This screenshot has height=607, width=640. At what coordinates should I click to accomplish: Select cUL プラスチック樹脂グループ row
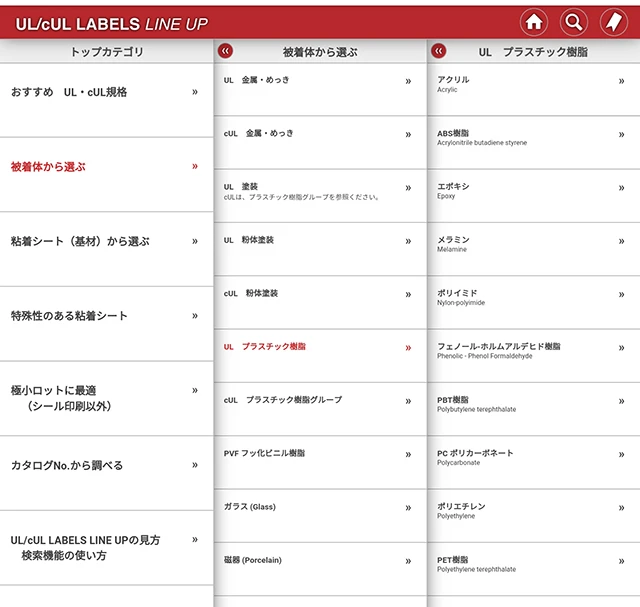click(x=320, y=409)
